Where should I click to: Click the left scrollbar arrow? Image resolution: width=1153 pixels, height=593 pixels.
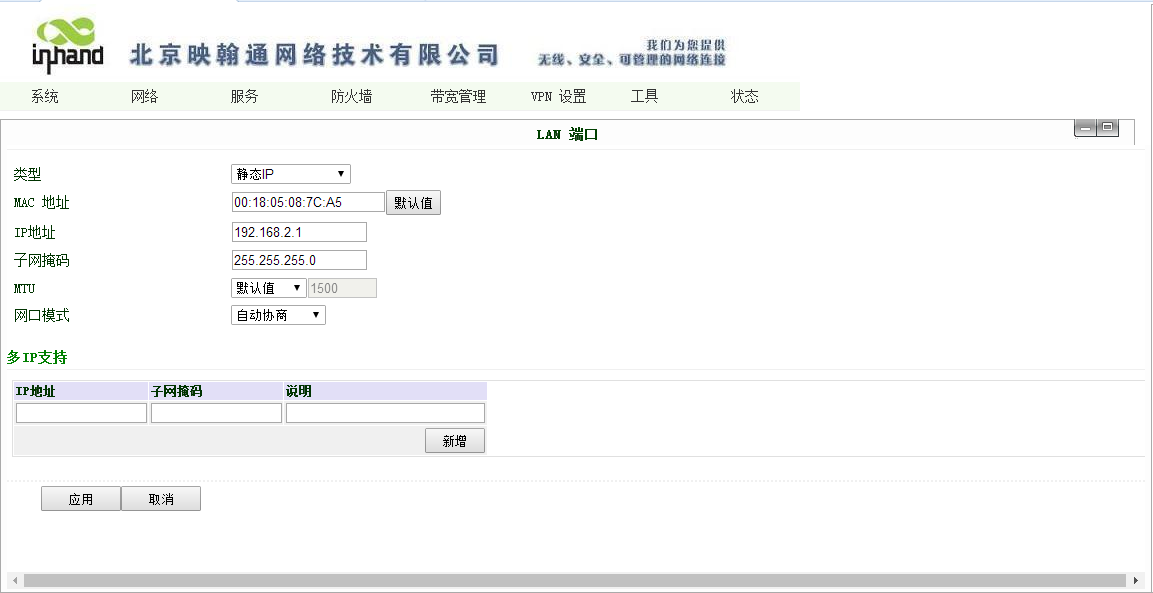coord(14,580)
